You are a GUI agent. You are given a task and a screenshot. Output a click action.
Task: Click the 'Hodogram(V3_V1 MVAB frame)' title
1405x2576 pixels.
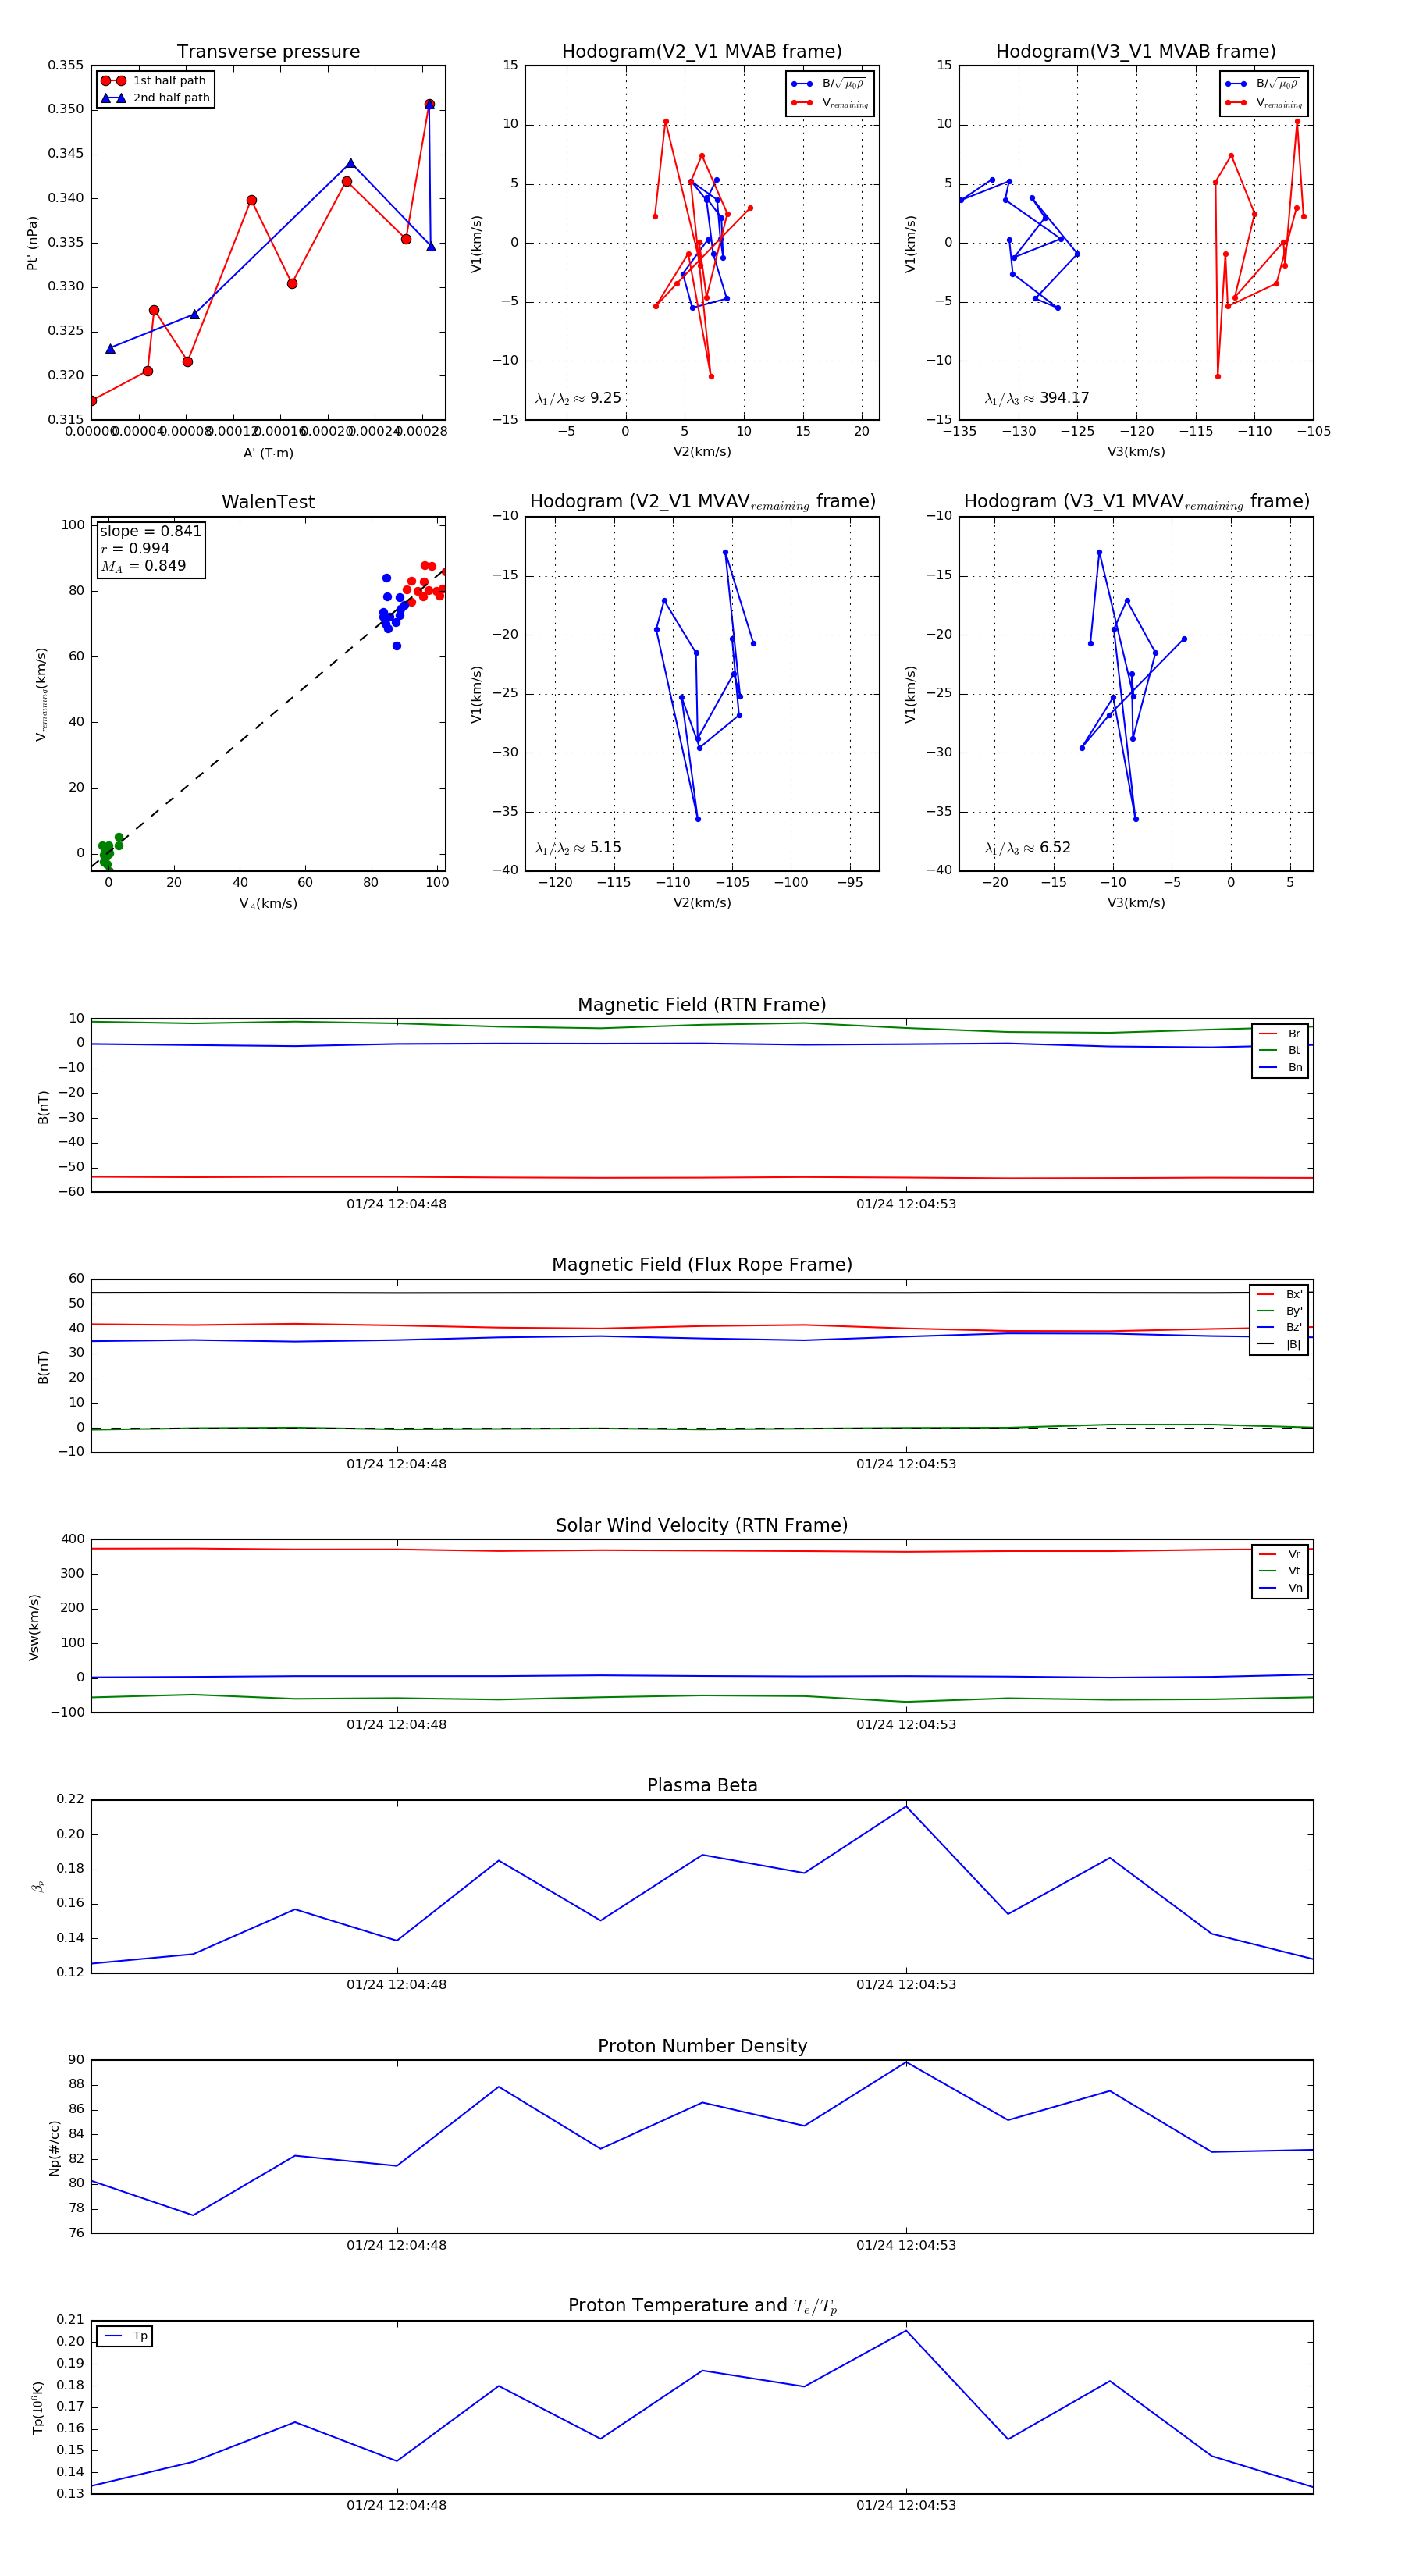point(1136,52)
